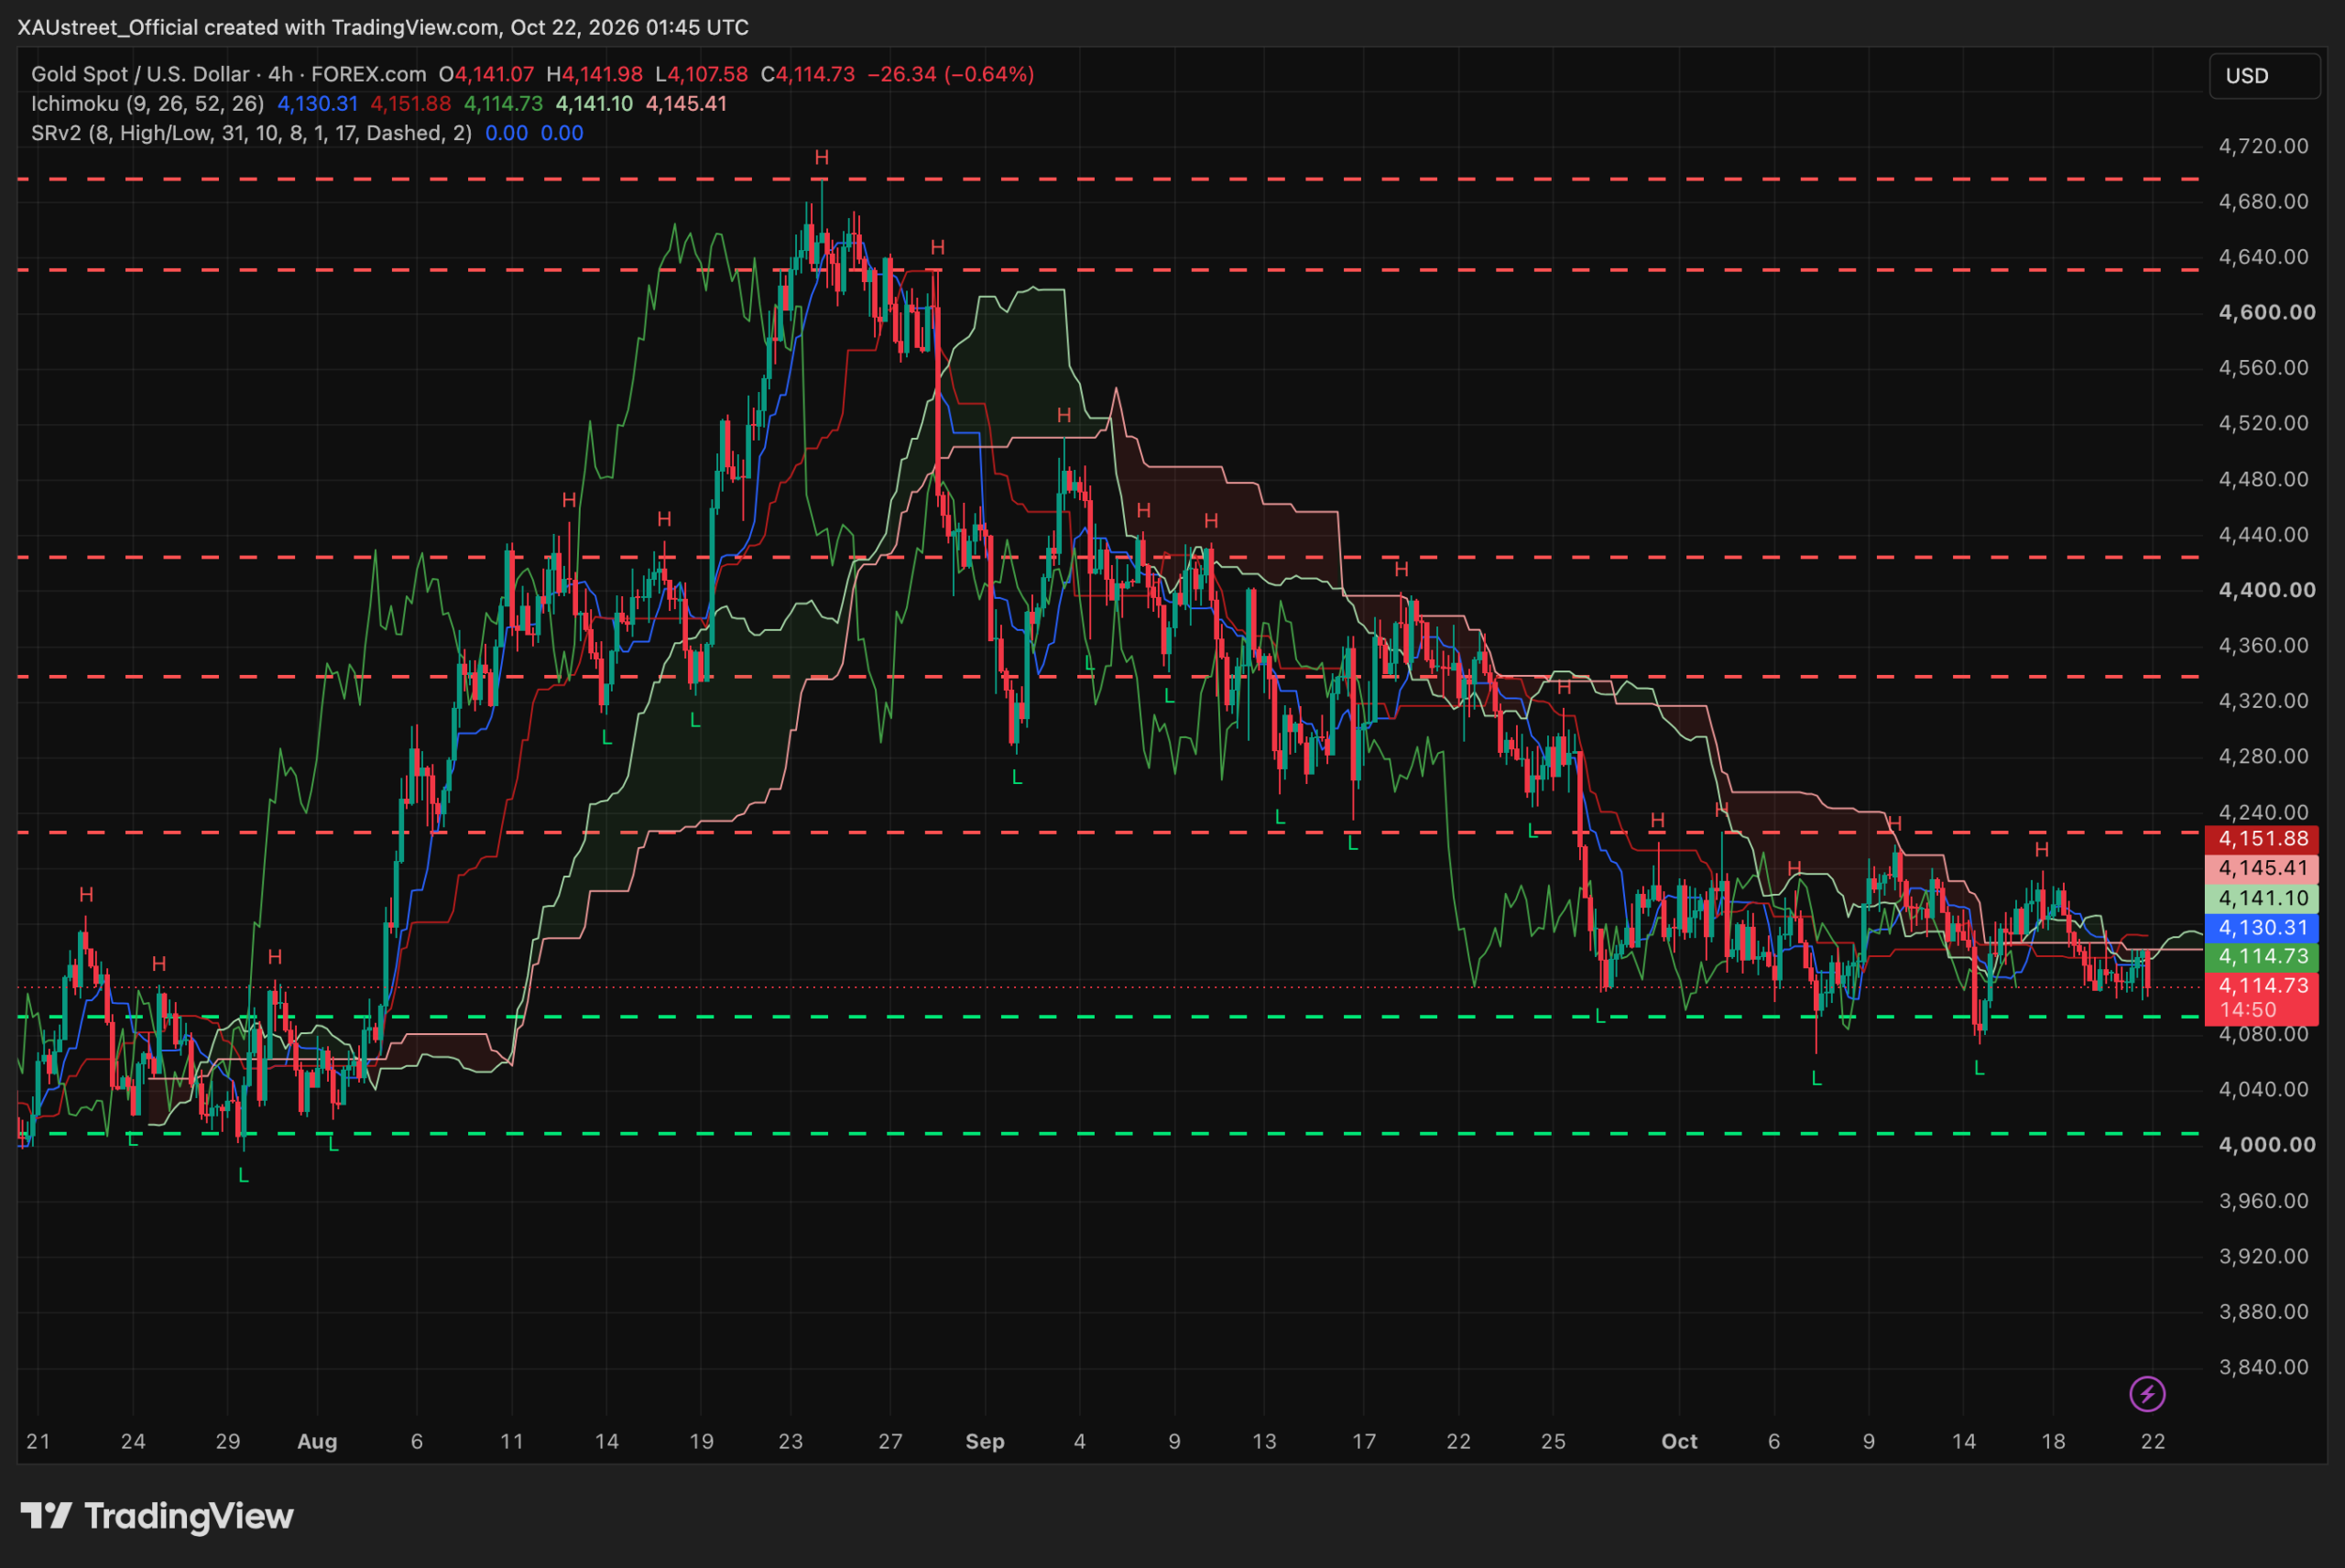Click the 4,720.00 price axis value
The image size is (2345, 1568).
click(2263, 146)
